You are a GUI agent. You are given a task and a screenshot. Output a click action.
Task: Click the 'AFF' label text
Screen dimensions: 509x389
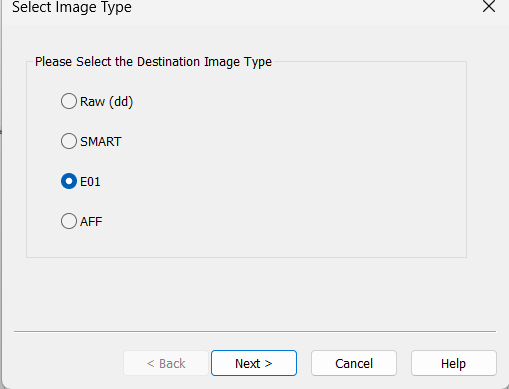pos(91,222)
